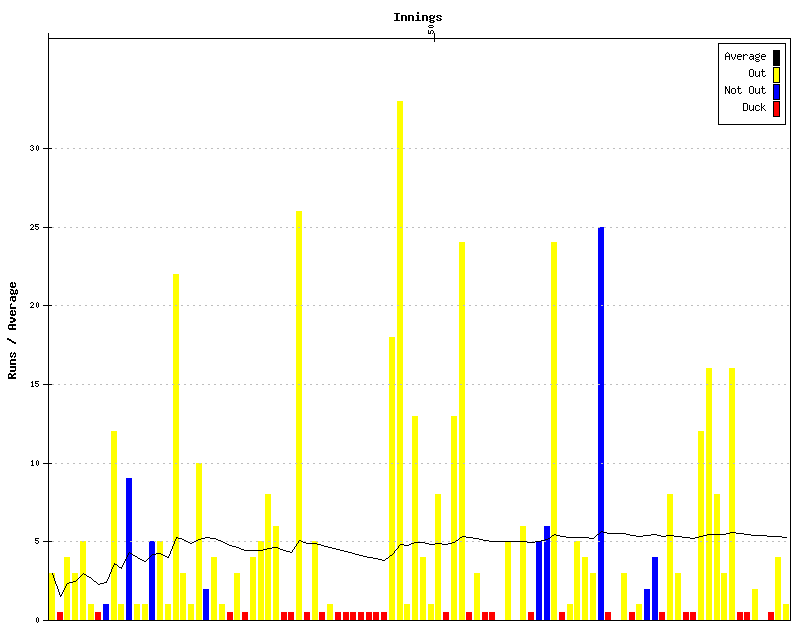This screenshot has width=800, height=640.
Task: Select the 'Duck' legend label
Action: click(754, 107)
